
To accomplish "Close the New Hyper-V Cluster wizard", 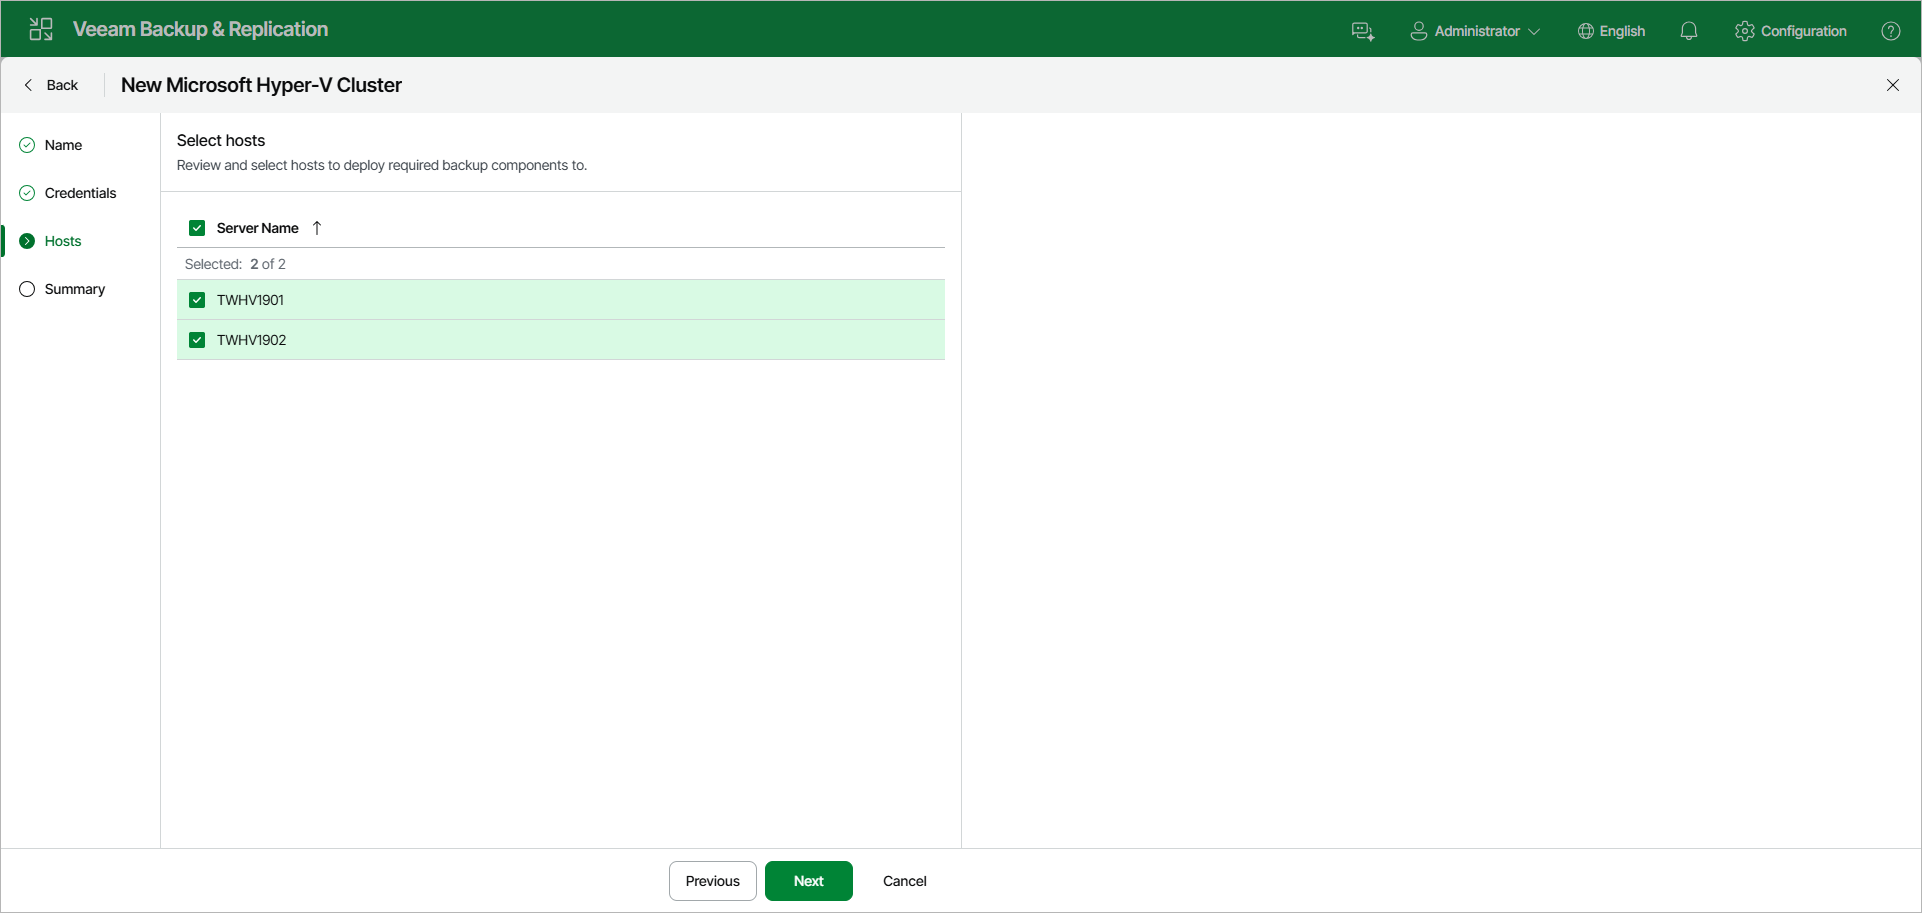I will point(1893,85).
